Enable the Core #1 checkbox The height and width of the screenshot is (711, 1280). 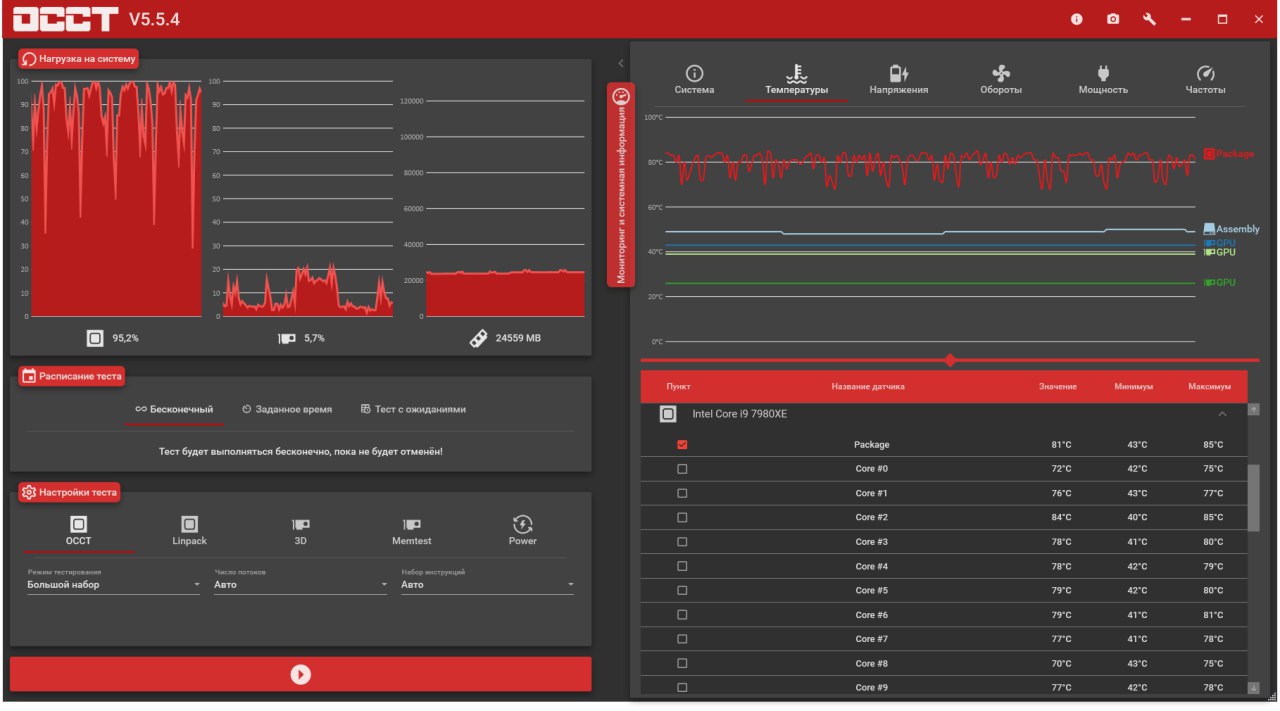point(682,493)
